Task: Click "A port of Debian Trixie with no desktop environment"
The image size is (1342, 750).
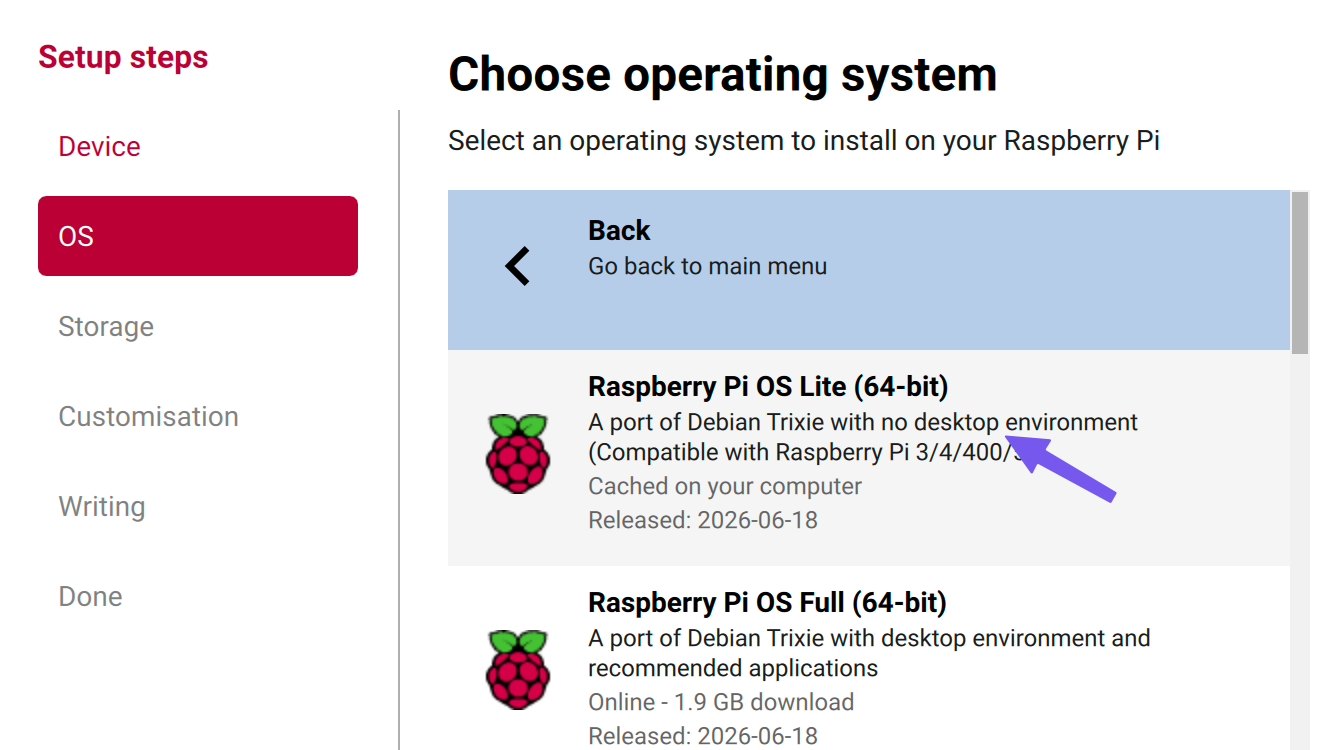Action: click(x=863, y=422)
